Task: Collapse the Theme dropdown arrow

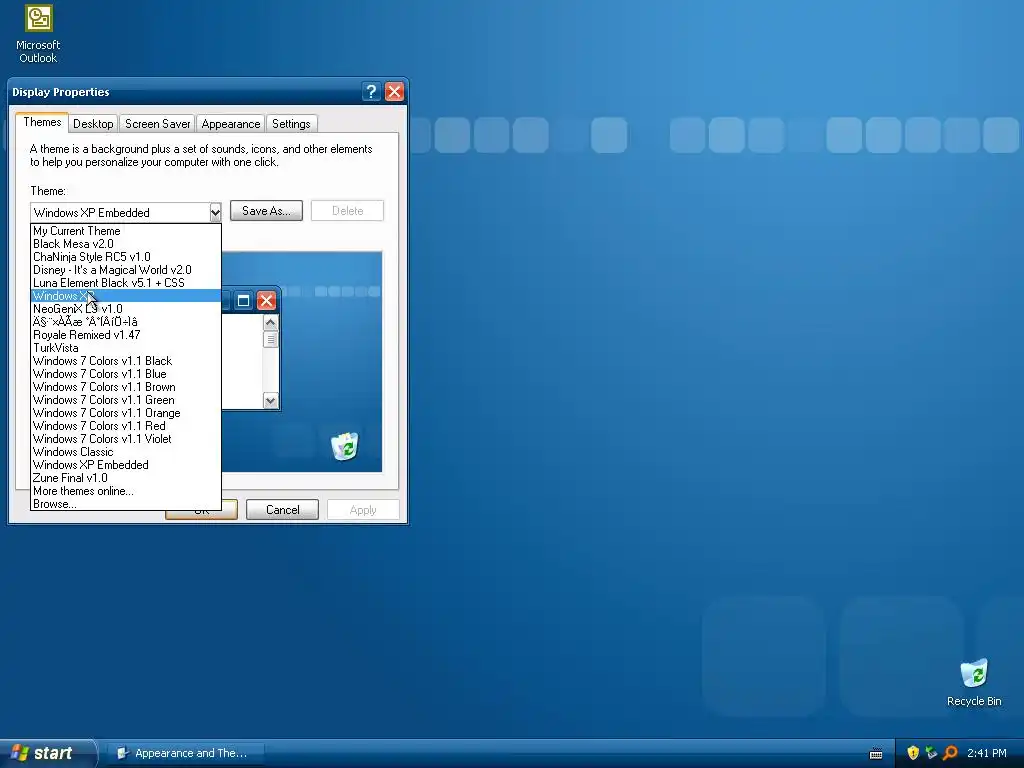Action: click(x=215, y=212)
